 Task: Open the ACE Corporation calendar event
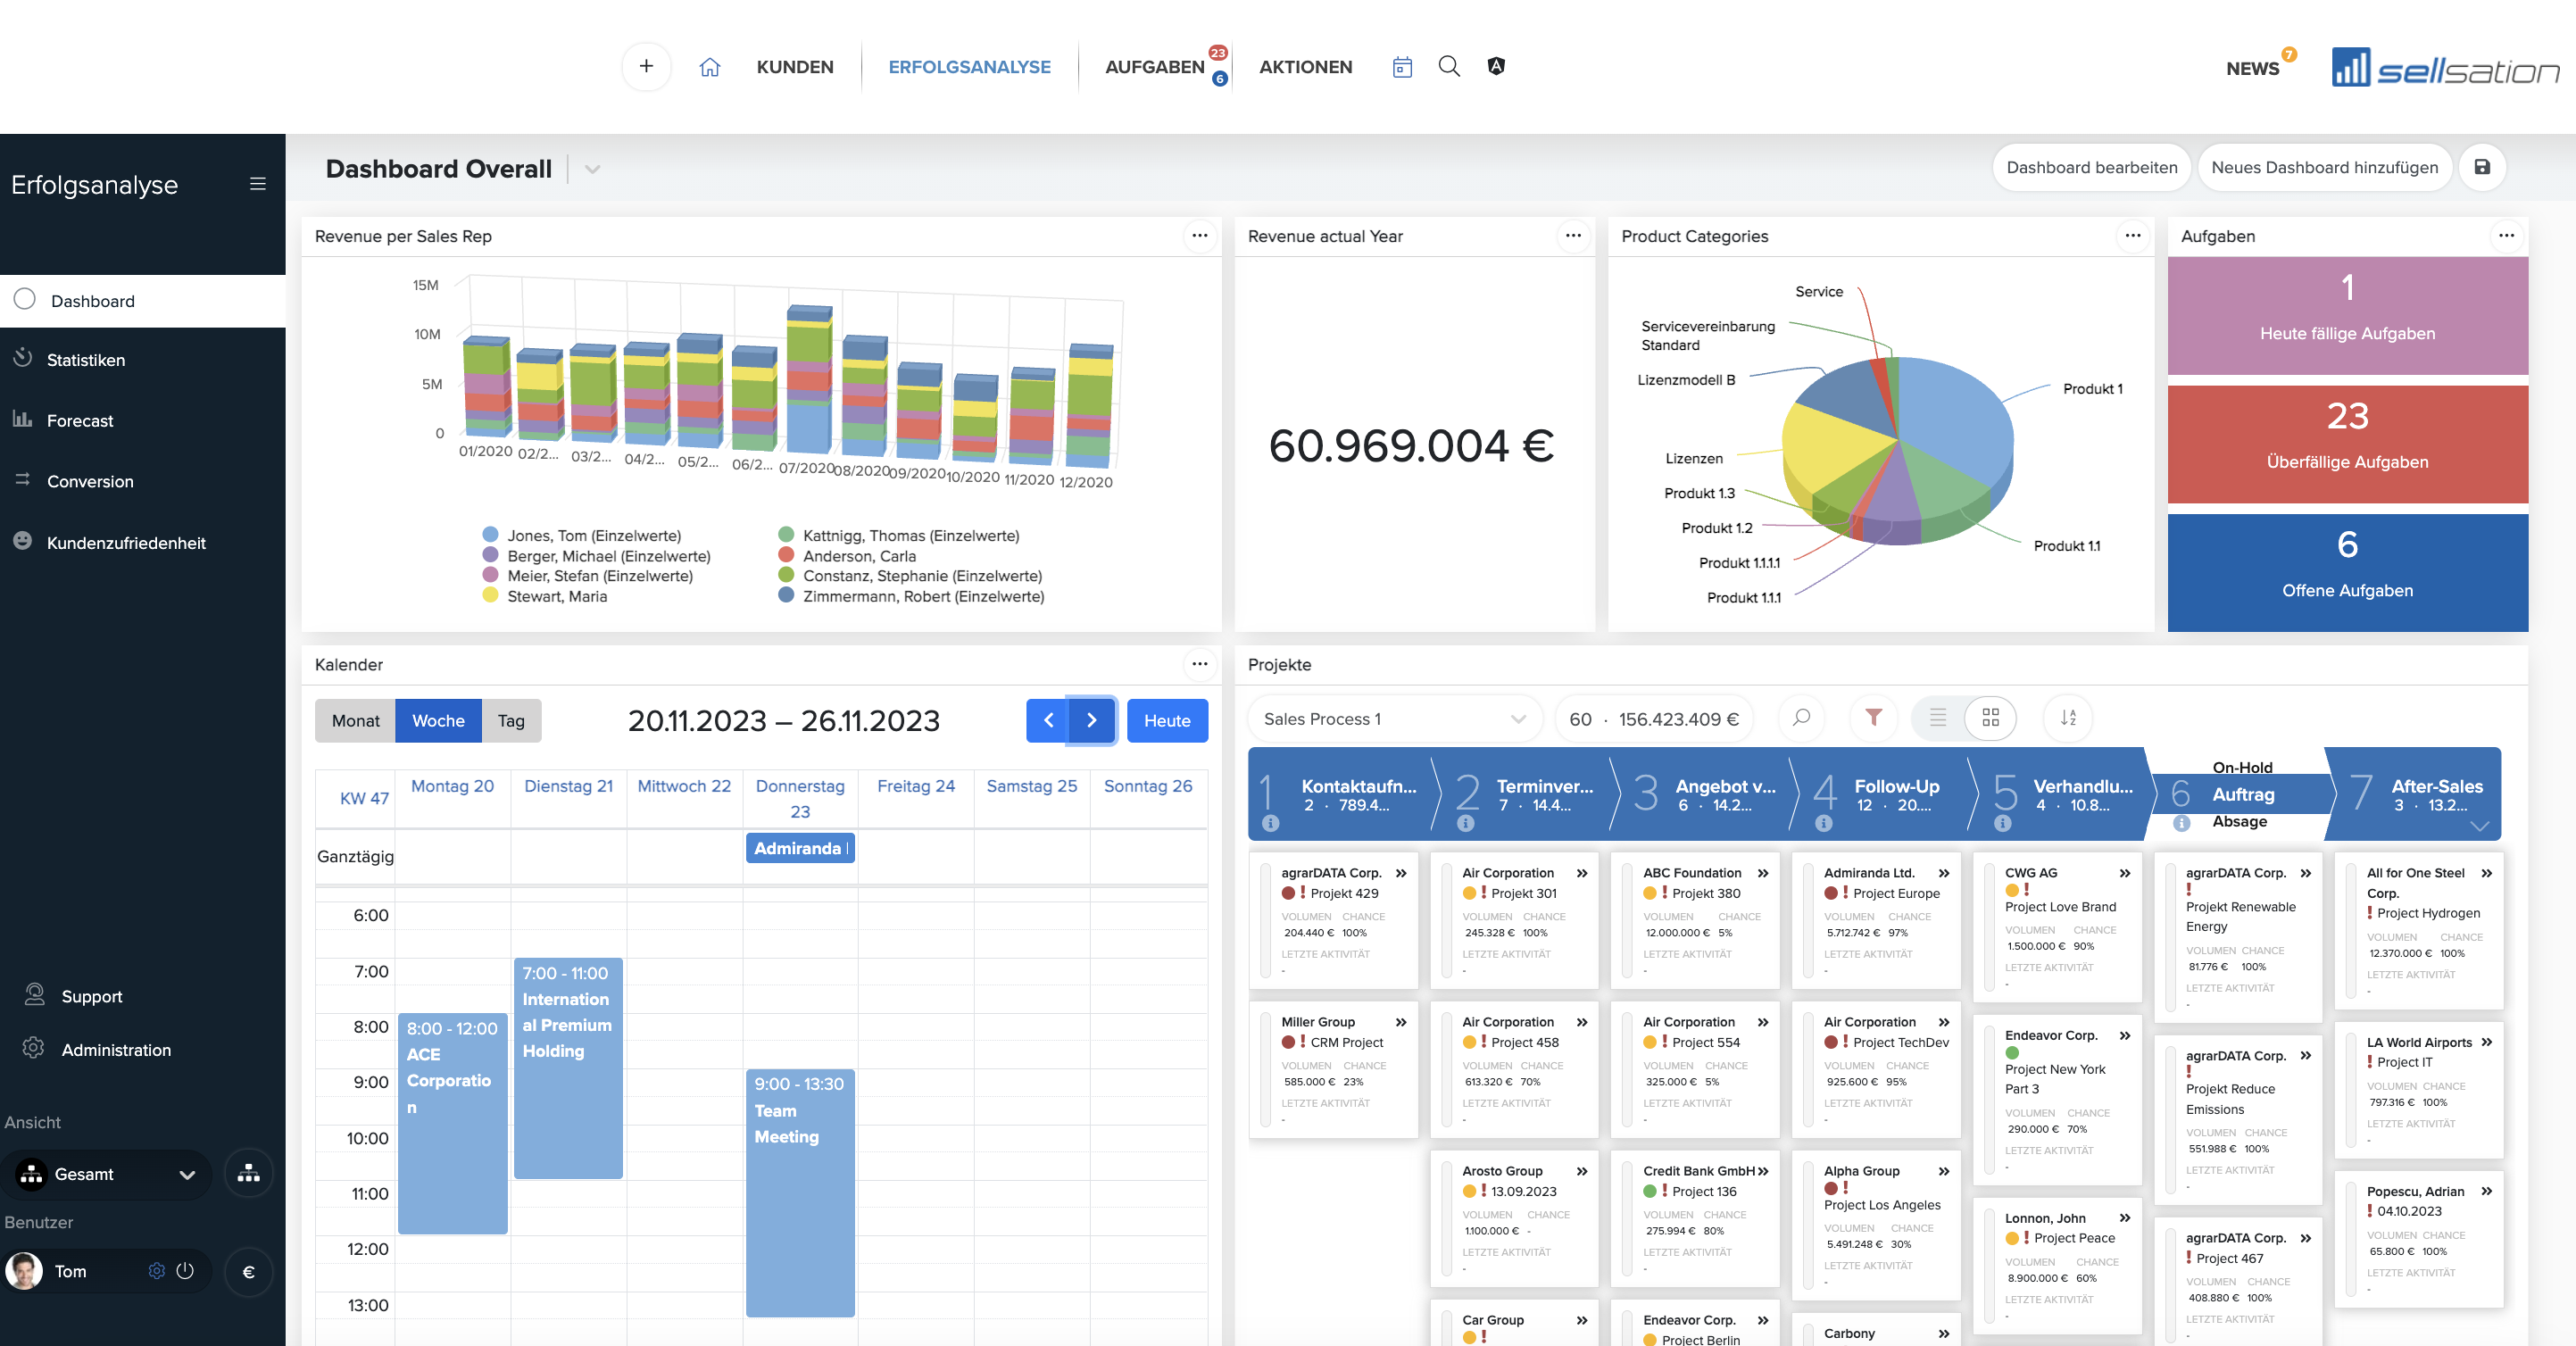coord(452,1123)
